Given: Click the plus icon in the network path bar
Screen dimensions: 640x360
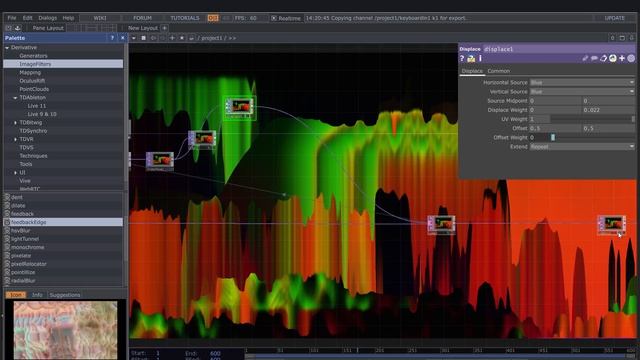Looking at the screenshot, I should 172,38.
